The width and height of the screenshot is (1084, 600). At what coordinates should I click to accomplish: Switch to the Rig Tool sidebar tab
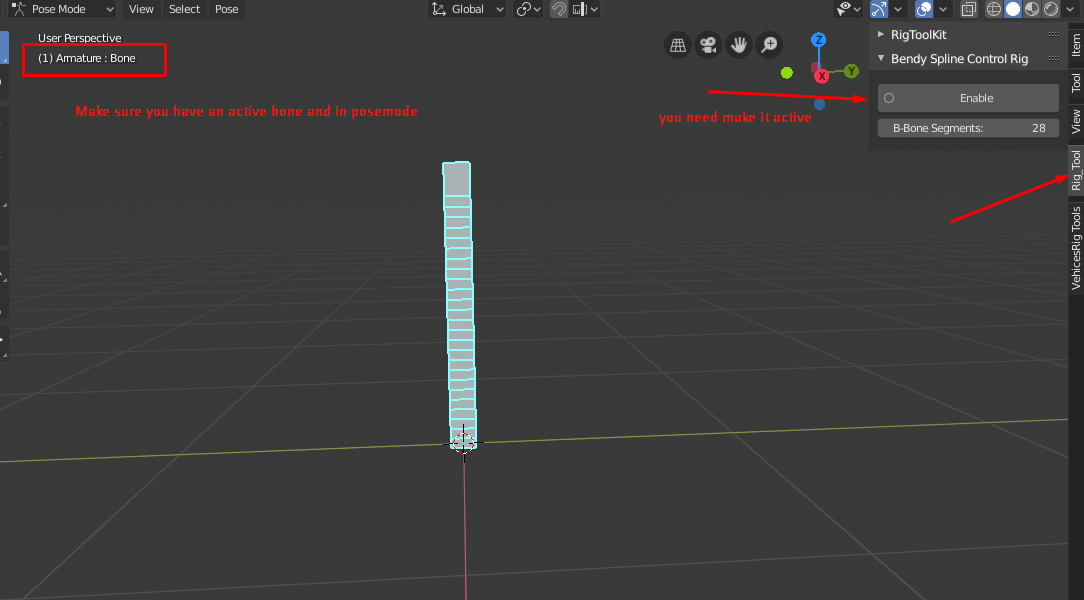(1075, 171)
